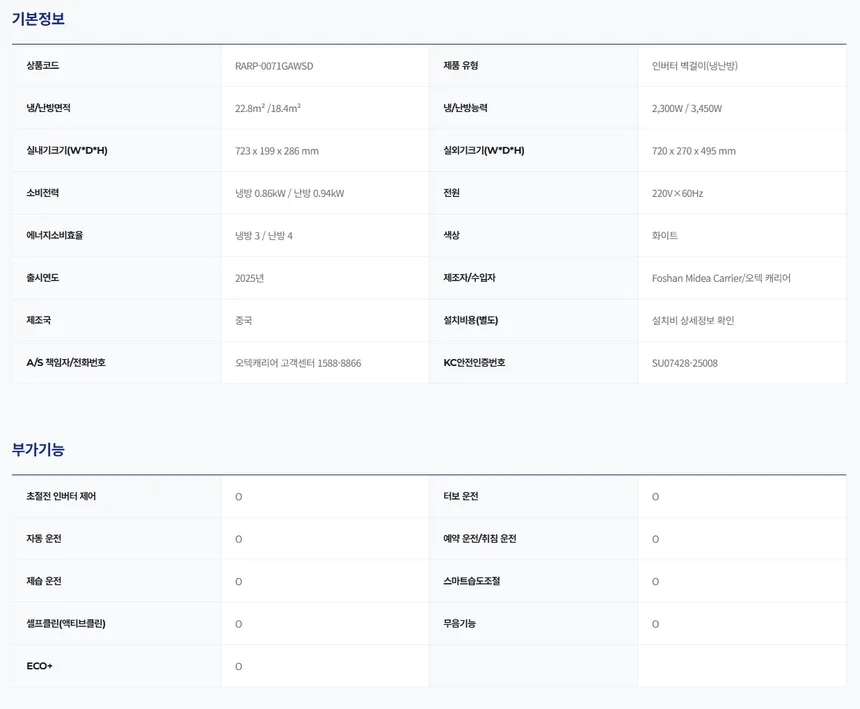Select the 제품 유형 label
Image resolution: width=860 pixels, height=709 pixels.
click(x=461, y=65)
